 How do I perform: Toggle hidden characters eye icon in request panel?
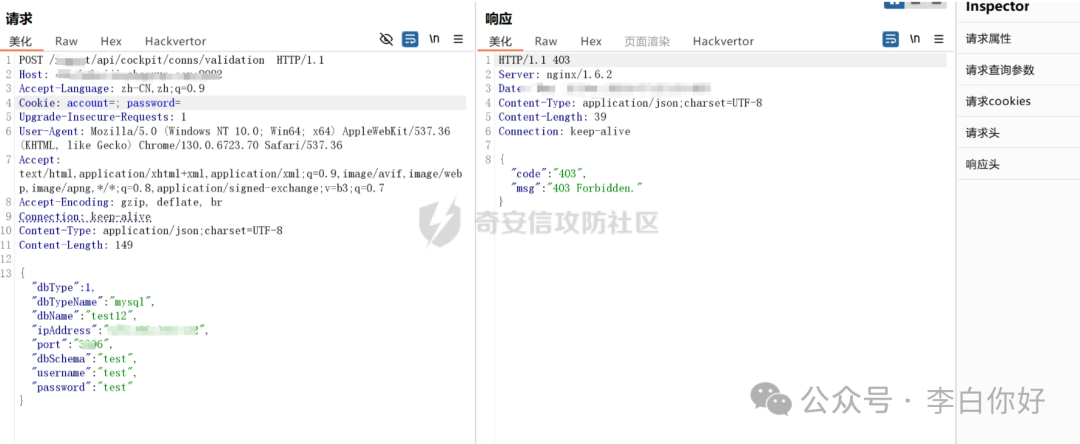coord(387,39)
